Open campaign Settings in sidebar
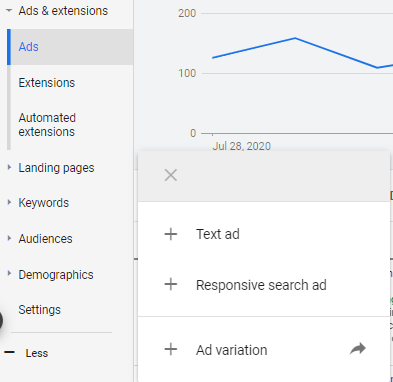 click(x=39, y=310)
